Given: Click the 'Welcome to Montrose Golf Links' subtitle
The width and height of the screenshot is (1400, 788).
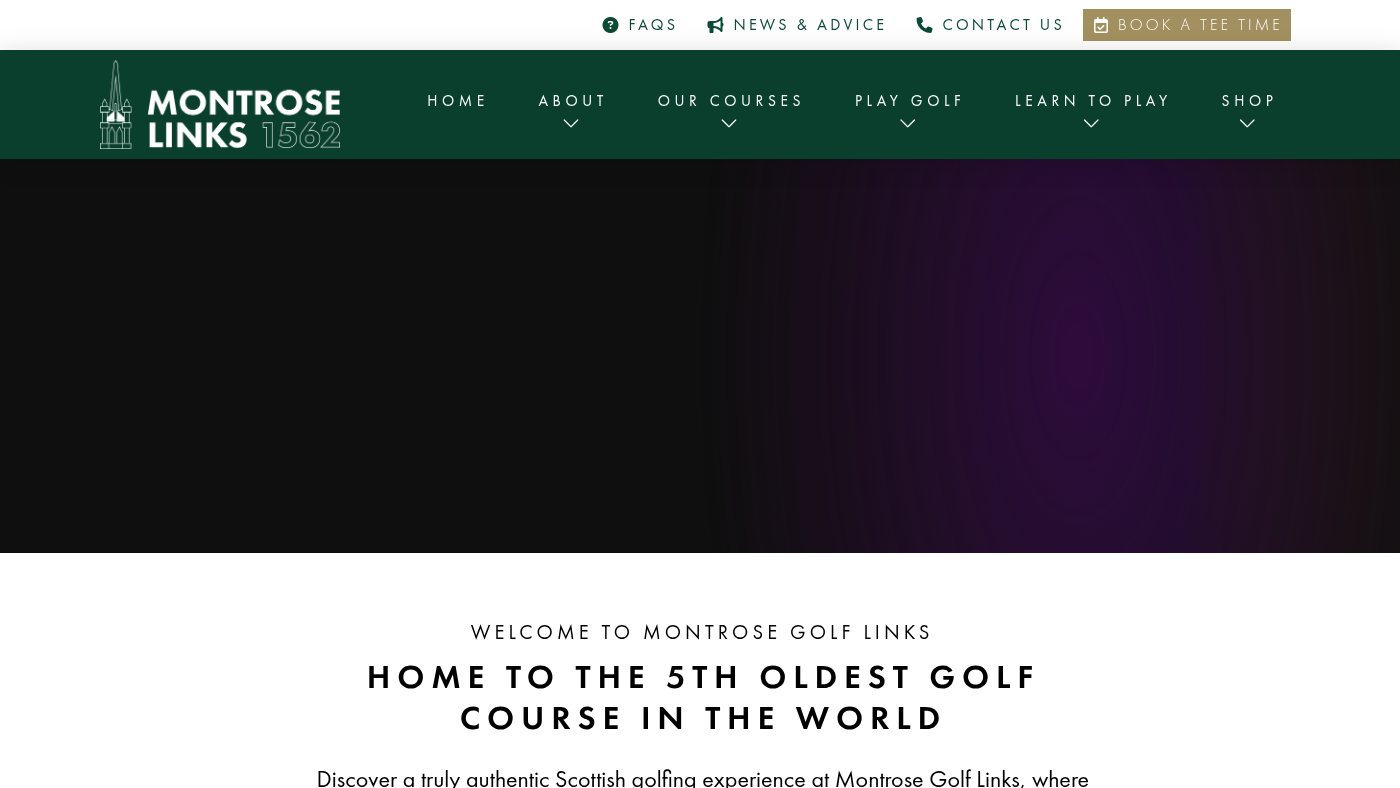Looking at the screenshot, I should coord(701,632).
